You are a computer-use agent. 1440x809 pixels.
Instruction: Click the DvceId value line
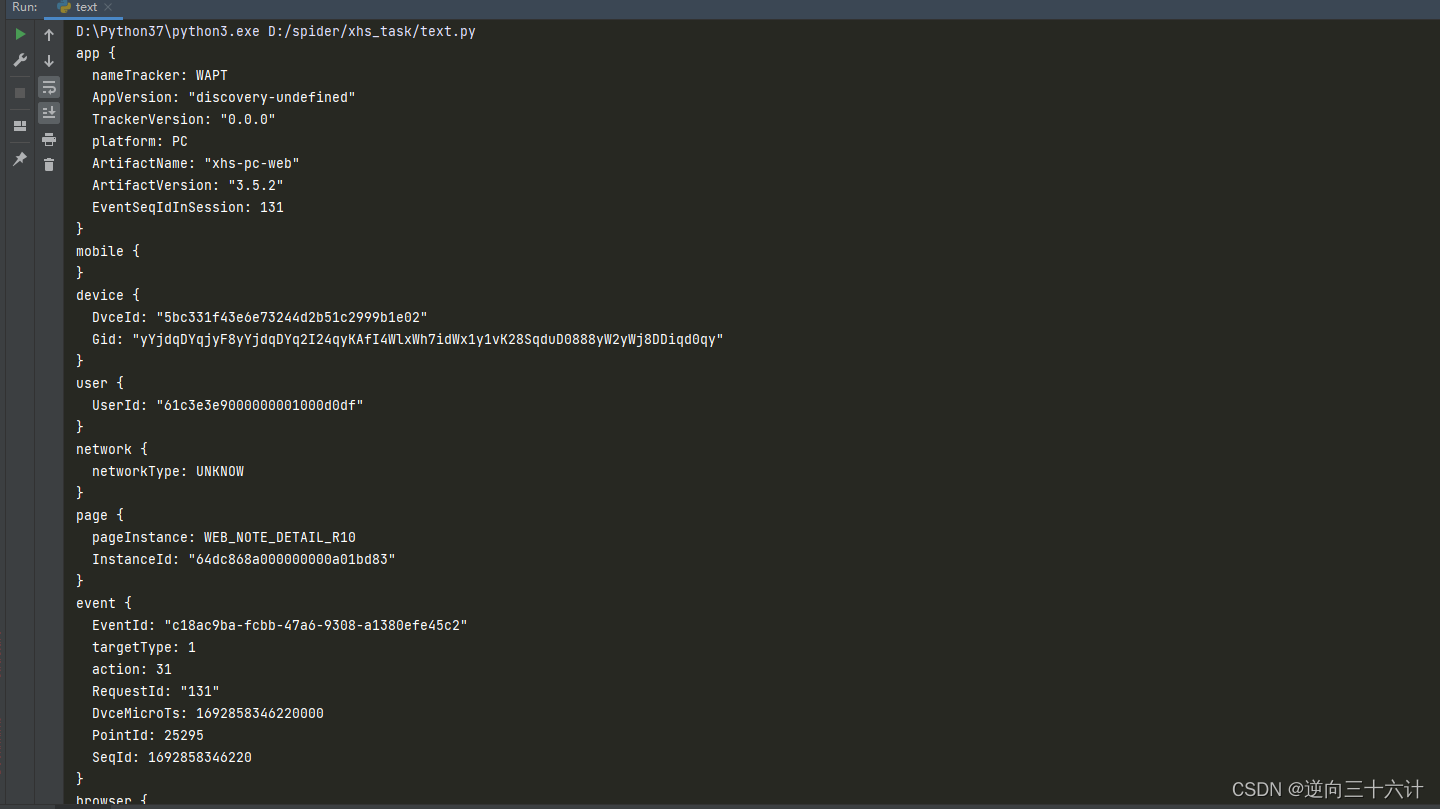point(260,317)
